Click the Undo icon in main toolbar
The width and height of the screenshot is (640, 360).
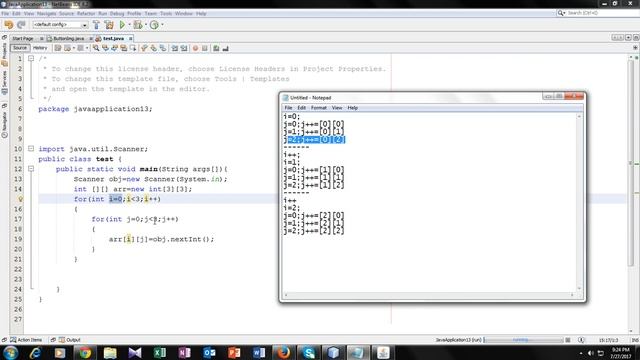9,25
